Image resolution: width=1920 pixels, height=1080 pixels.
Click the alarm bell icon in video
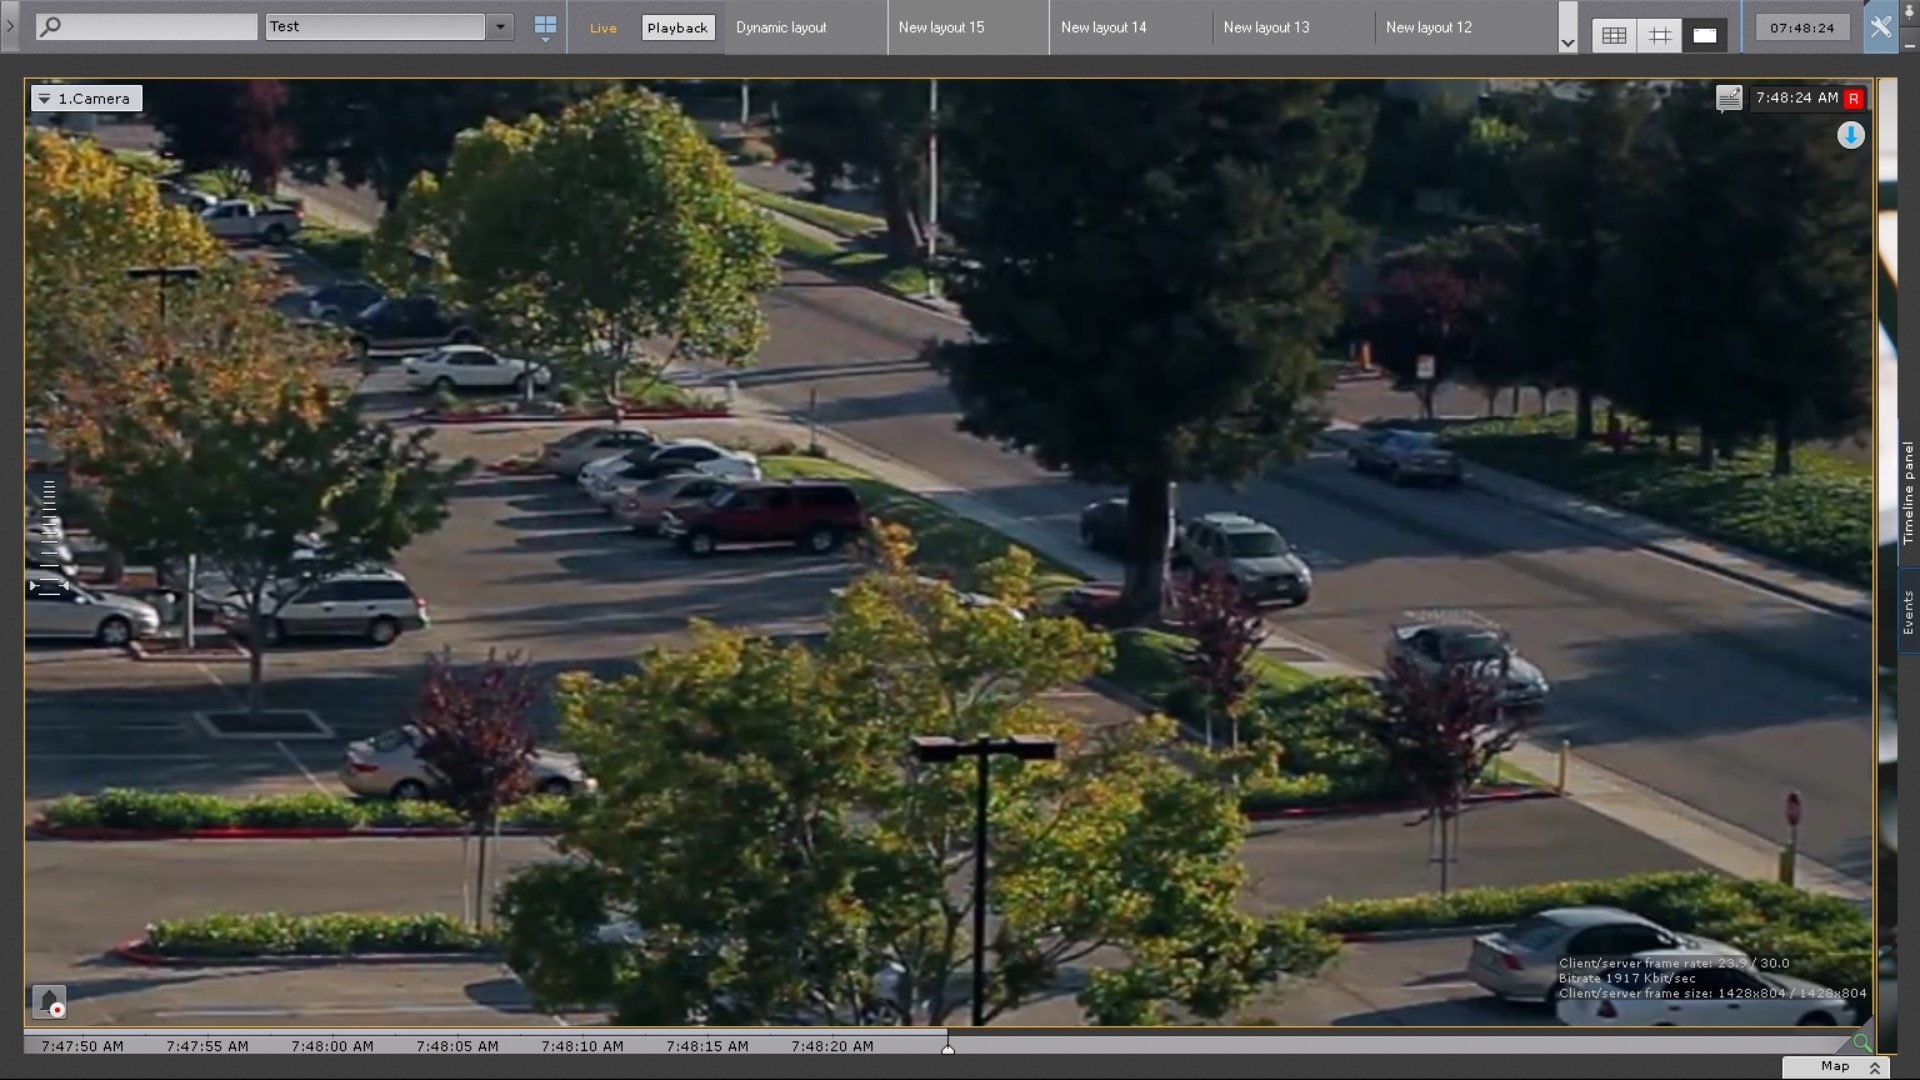coord(49,1000)
